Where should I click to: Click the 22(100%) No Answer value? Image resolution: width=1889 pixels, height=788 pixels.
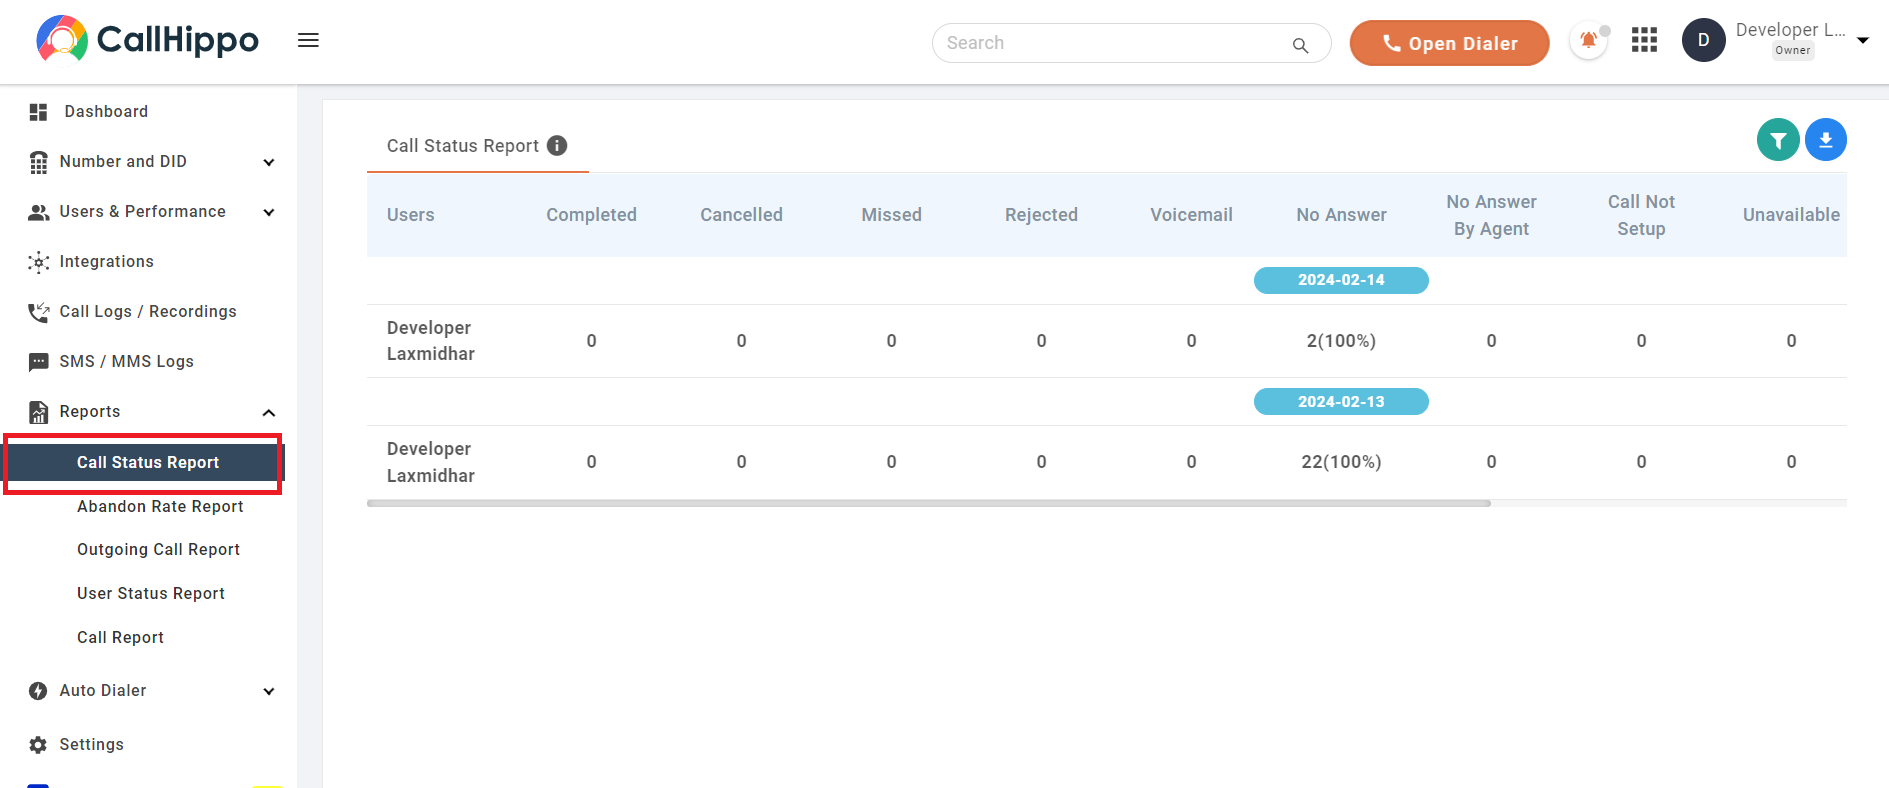click(1341, 462)
